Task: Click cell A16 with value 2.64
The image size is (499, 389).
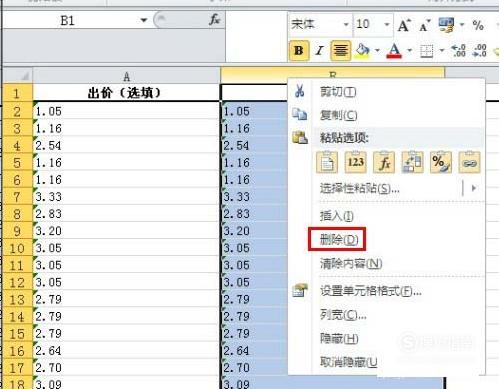Action: [126, 351]
